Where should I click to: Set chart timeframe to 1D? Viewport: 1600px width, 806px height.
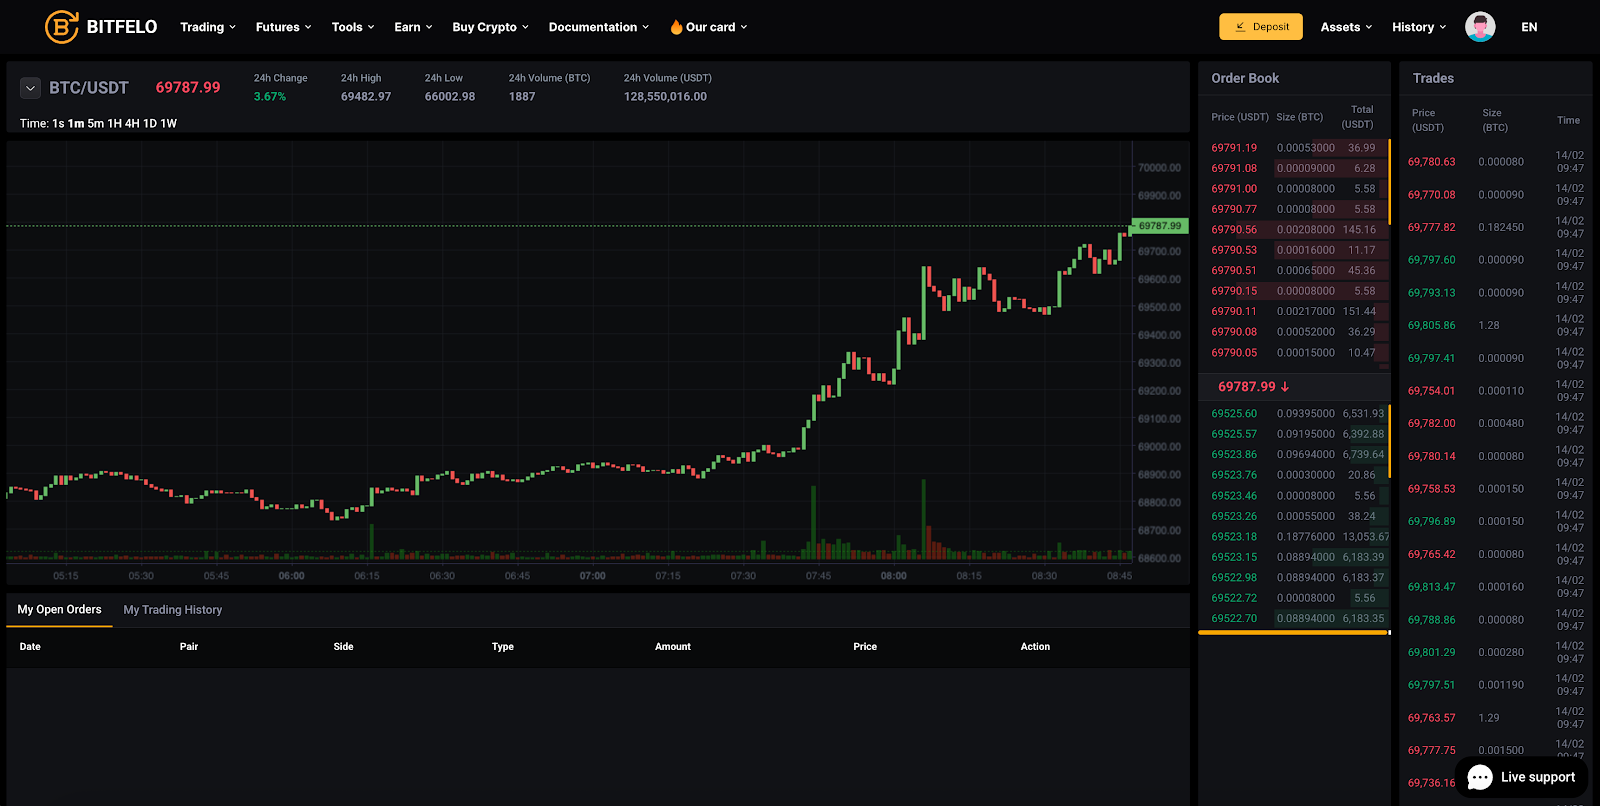(x=150, y=124)
